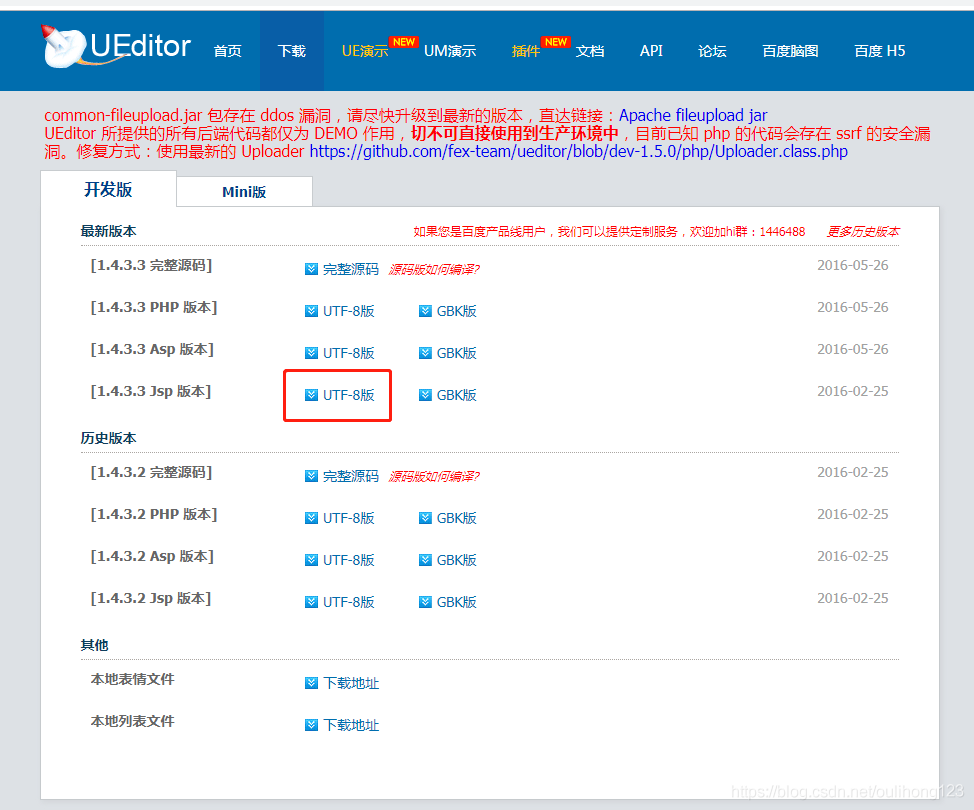Click UTF-8 download icon for 1.4.3.3 Jsp
974x810 pixels.
point(311,395)
